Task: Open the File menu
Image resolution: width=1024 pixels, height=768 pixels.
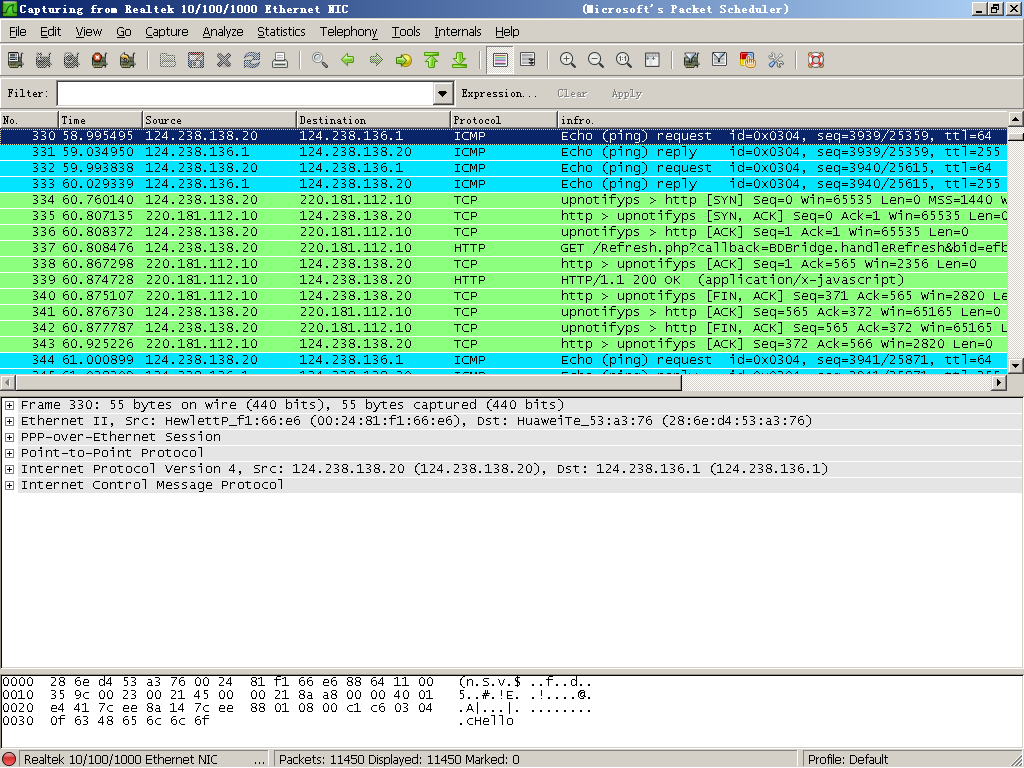Action: (x=18, y=31)
